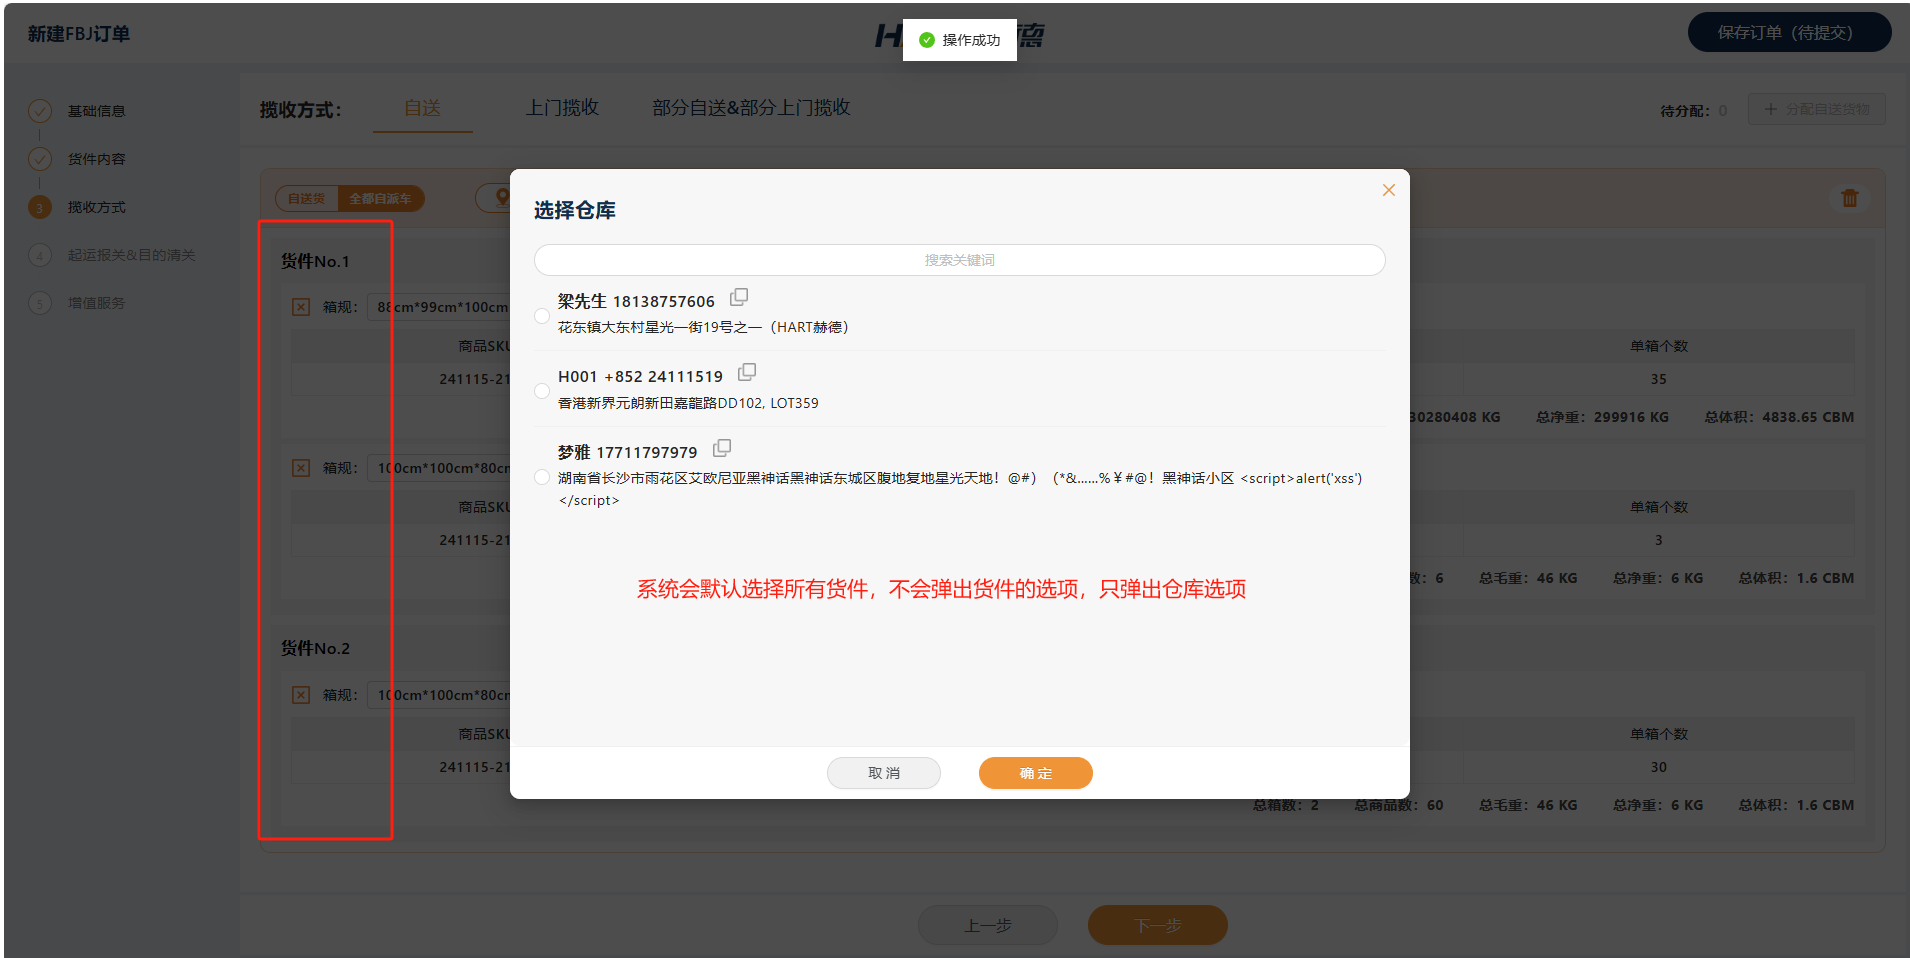Copy 梦雅 warehouse contact details
Viewport: 1910px width, 958px height.
click(x=722, y=449)
